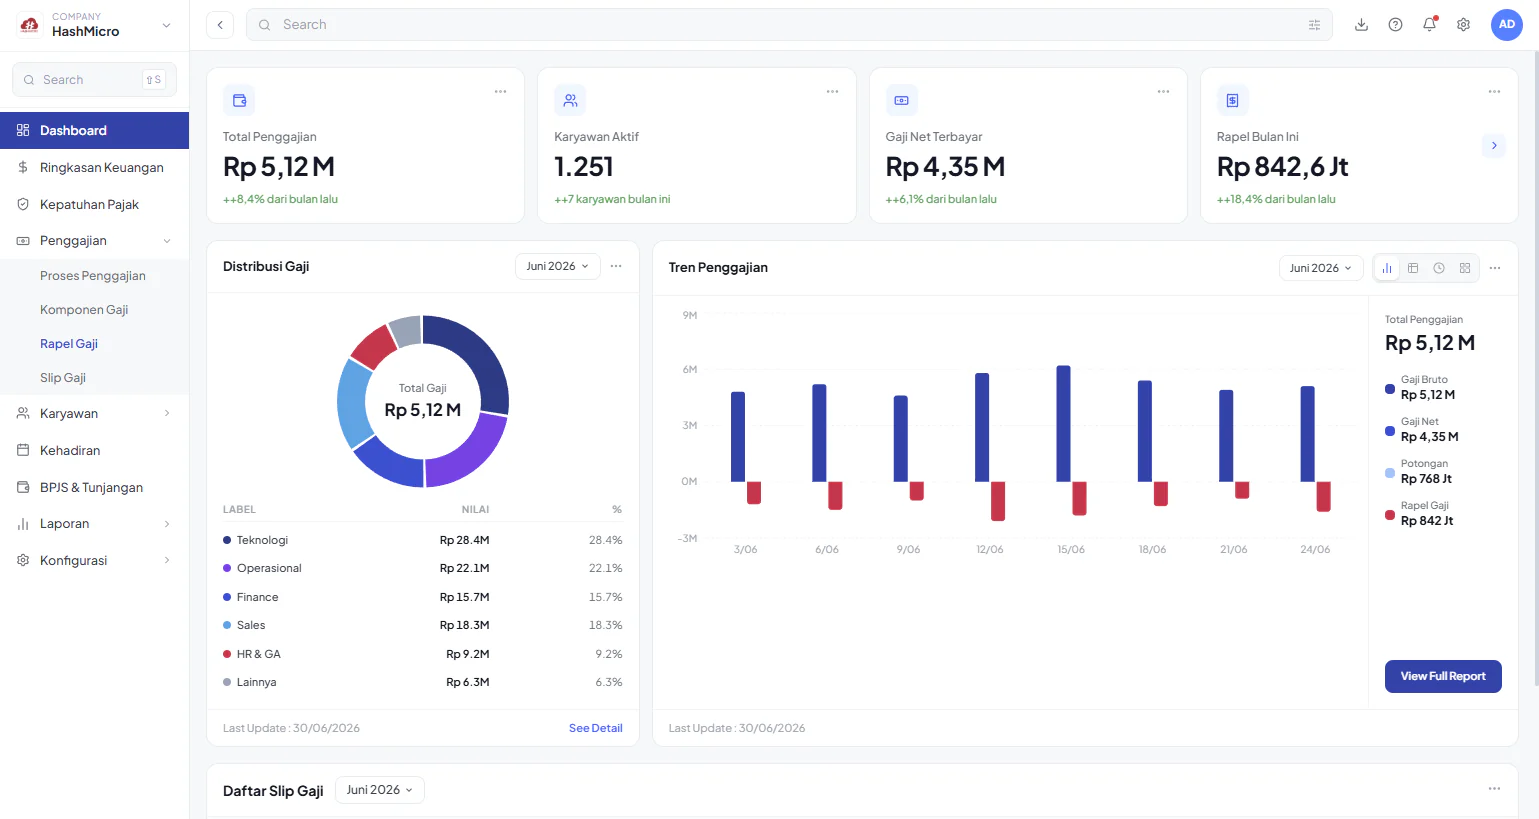Open Ringkasan Keuangan menu item
1539x819 pixels.
tap(94, 167)
